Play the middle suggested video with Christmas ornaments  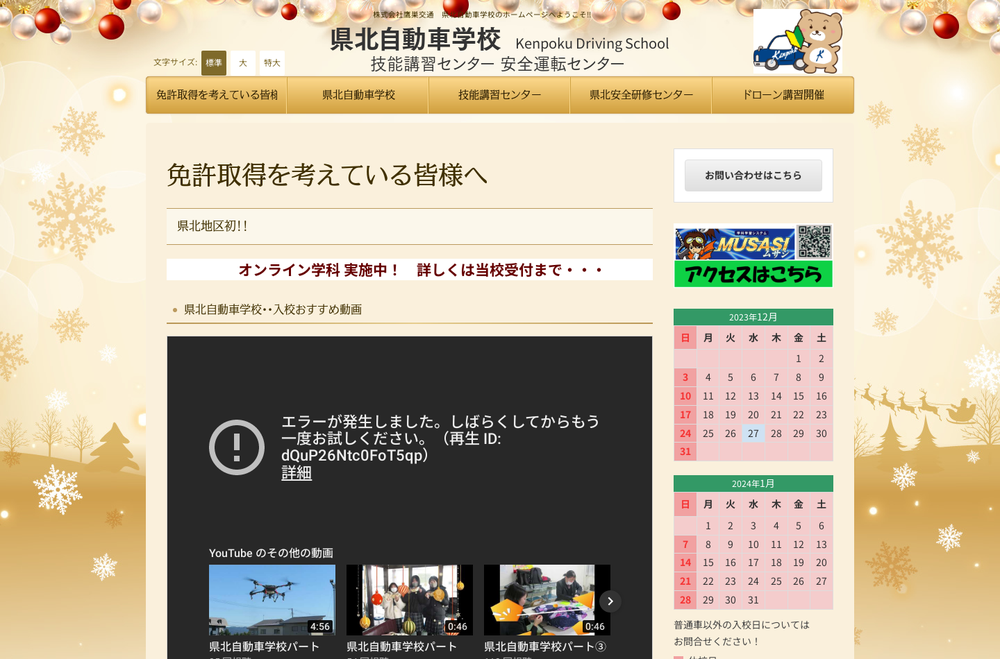409,600
